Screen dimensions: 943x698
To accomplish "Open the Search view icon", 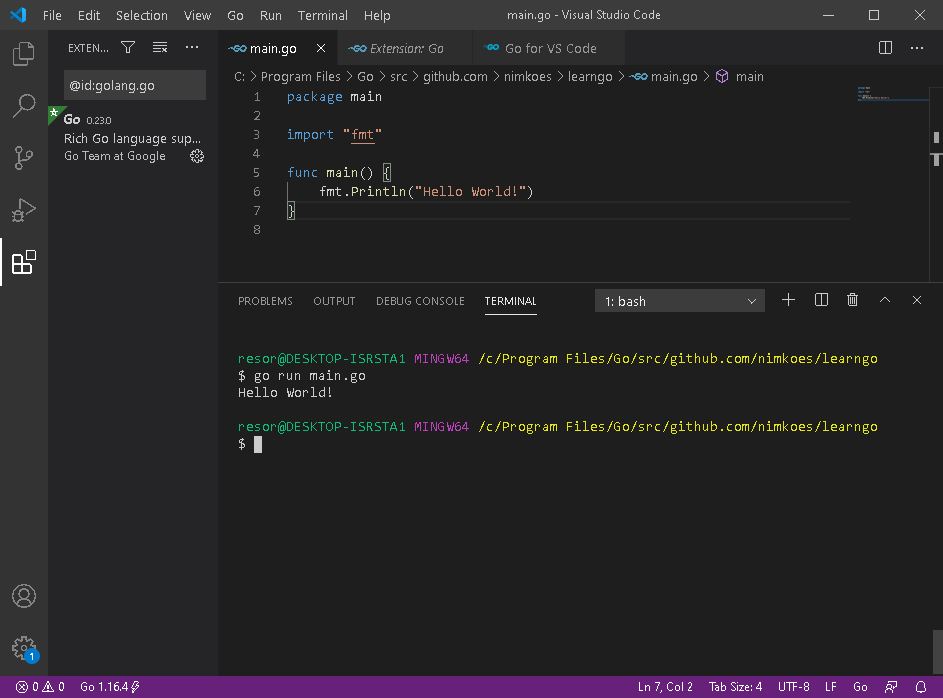I will point(23,106).
